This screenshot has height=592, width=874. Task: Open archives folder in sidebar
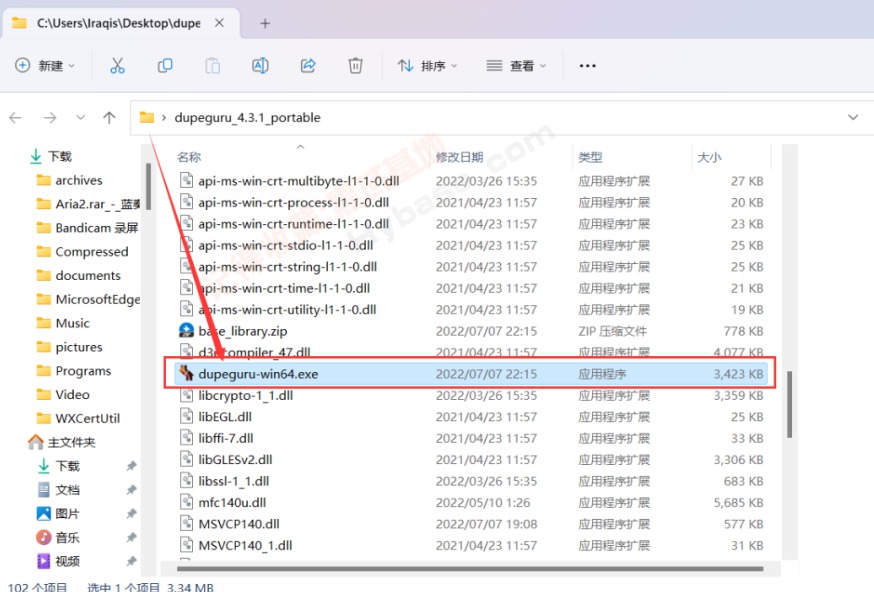70,180
